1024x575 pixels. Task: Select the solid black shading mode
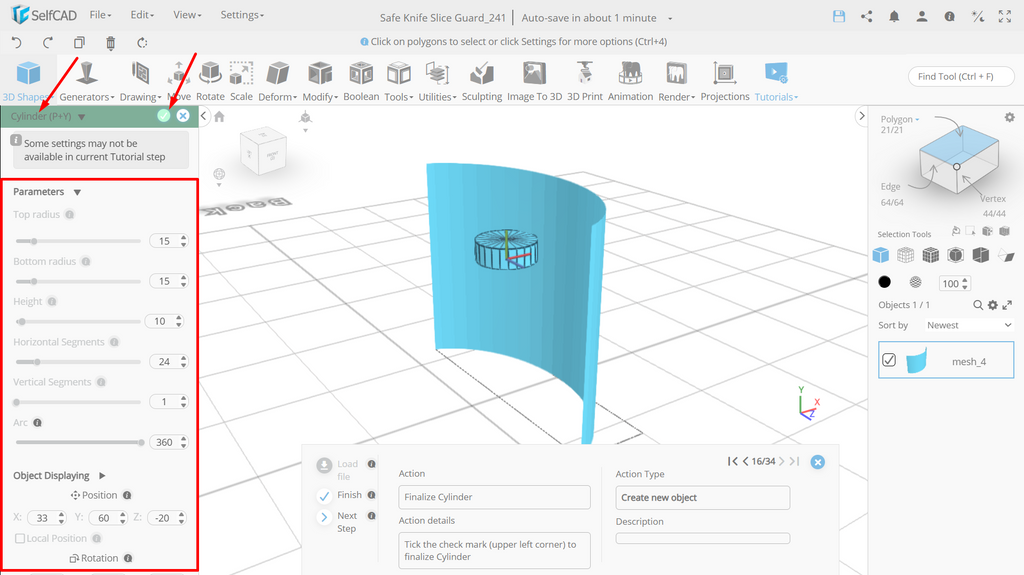pyautogui.click(x=884, y=282)
